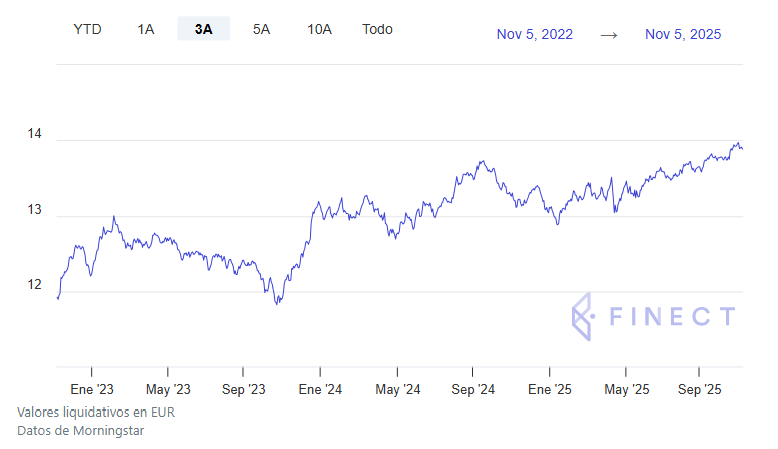Screen dimensions: 778x449
Task: Open the end date Nov 5, 2025
Action: 683,34
